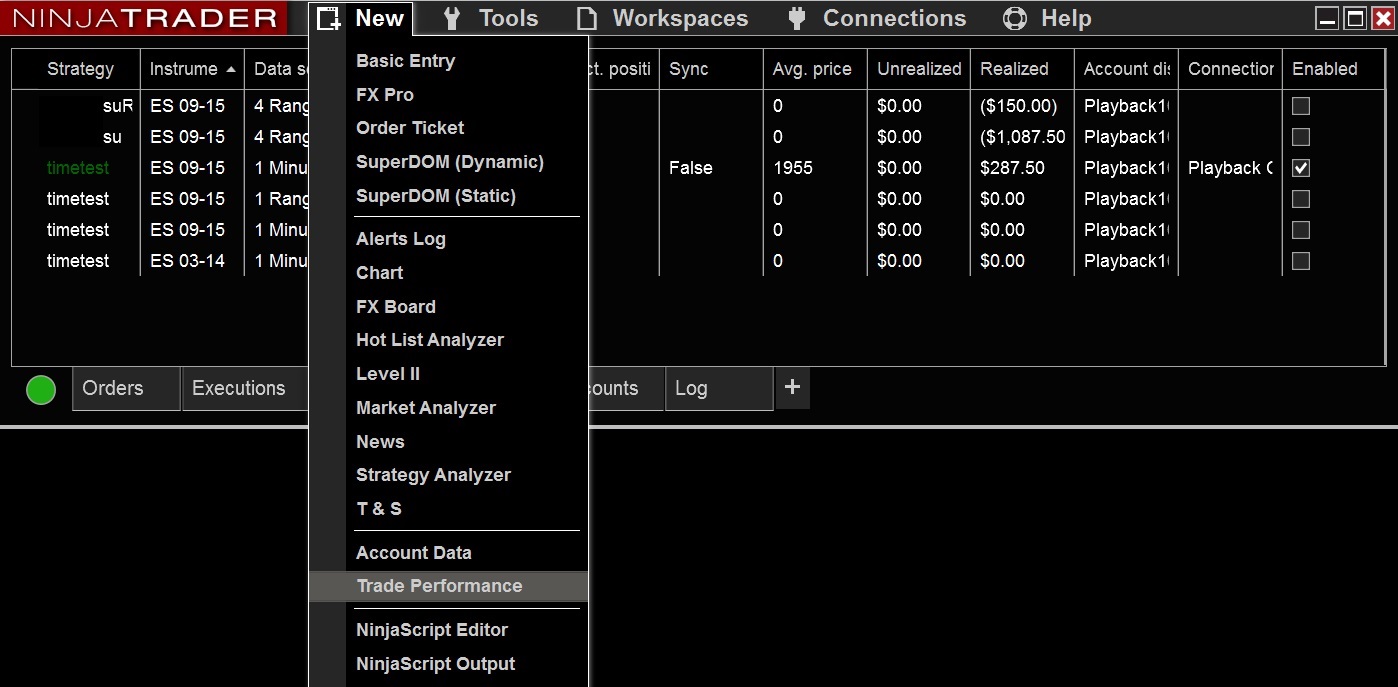
Task: Open T & S window
Action: click(379, 509)
